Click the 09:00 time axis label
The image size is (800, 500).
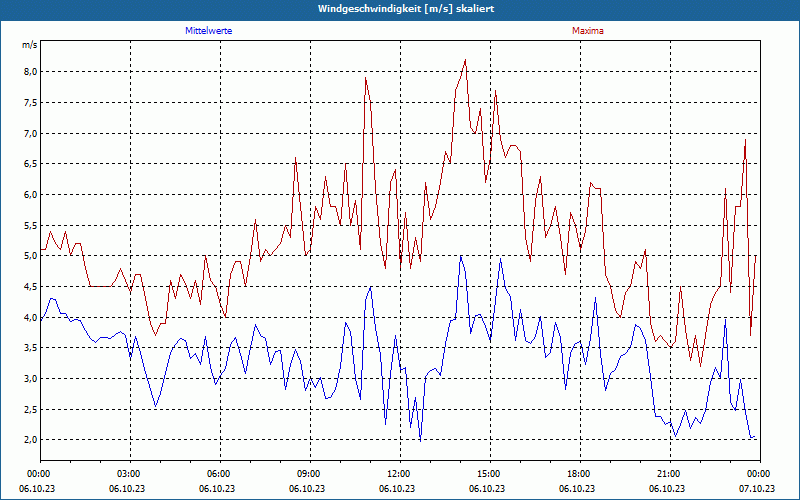pyautogui.click(x=310, y=474)
